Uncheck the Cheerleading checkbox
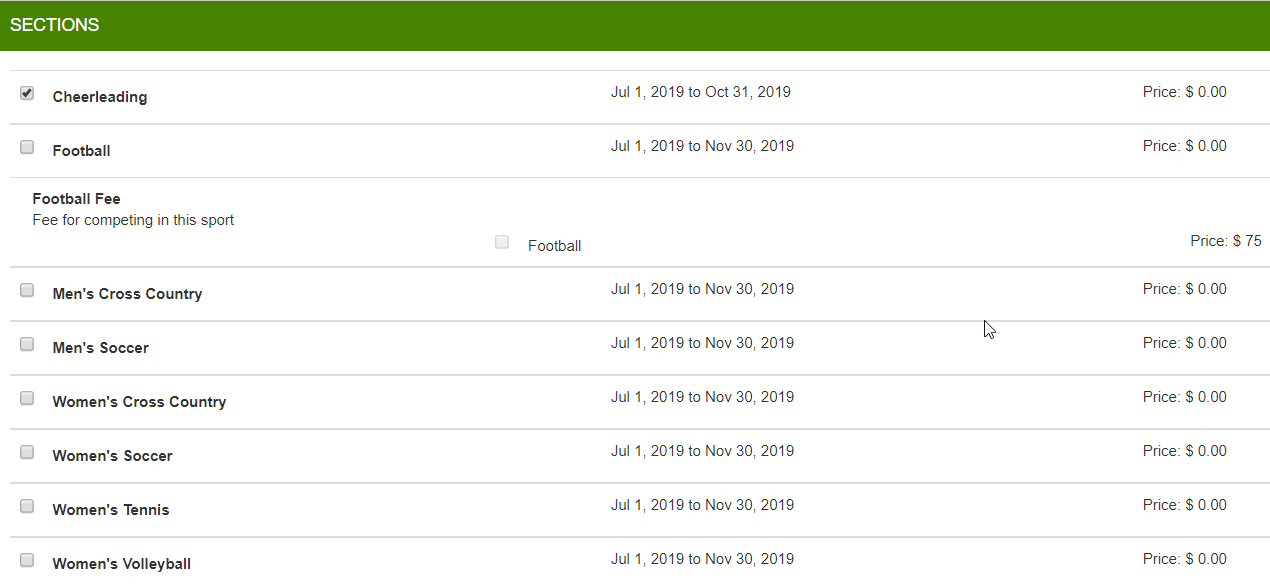 point(27,93)
